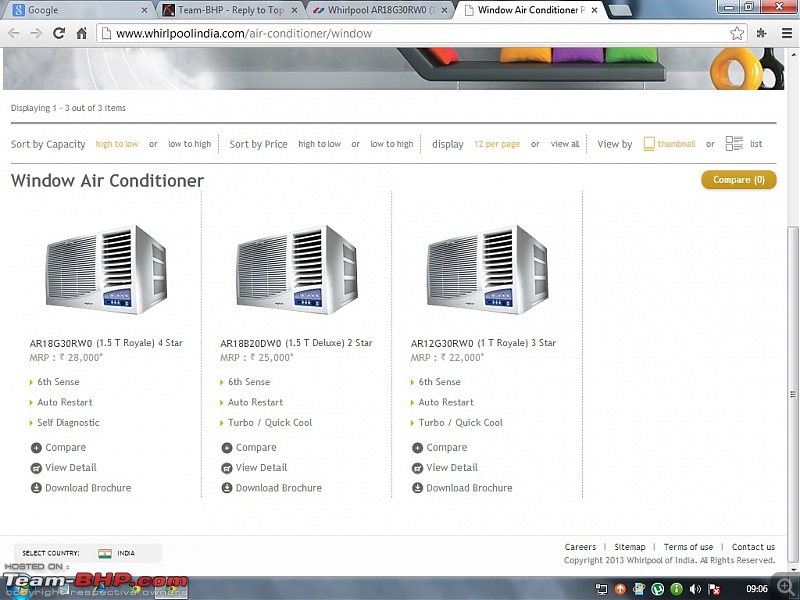
Task: Click the India flag icon
Action: (105, 553)
